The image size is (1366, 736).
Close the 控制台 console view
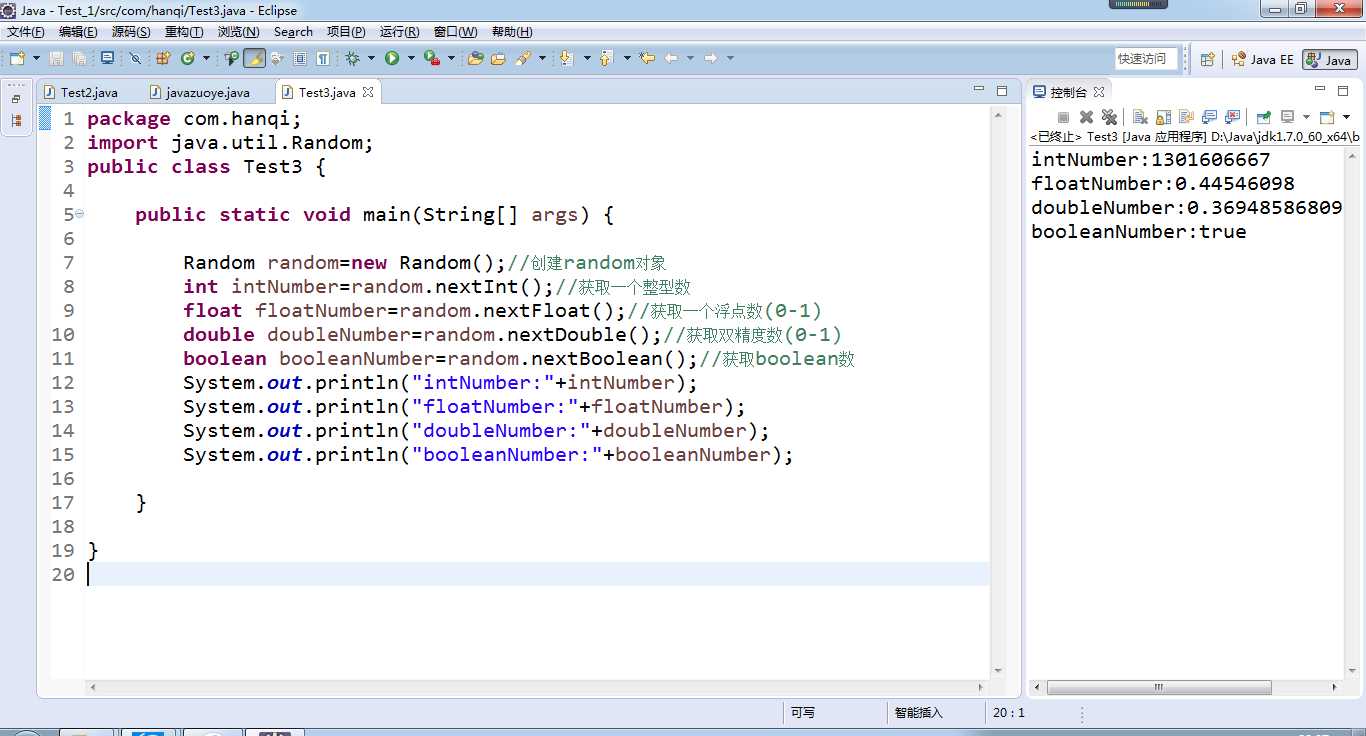coord(1099,92)
